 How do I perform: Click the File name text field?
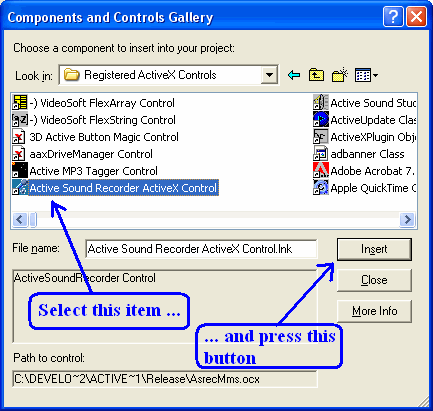[201, 249]
